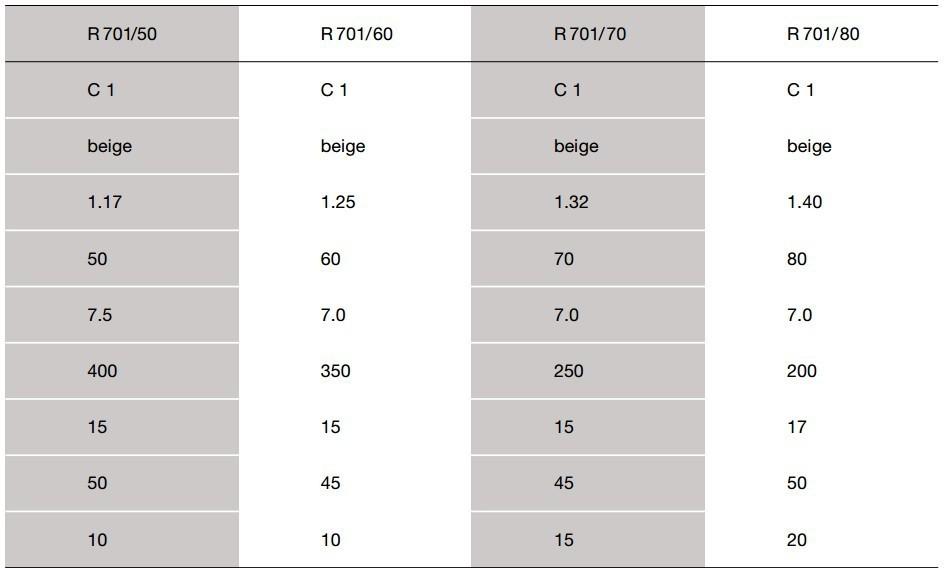948x568 pixels.
Task: Click the cell containing 200
Action: [x=802, y=371]
